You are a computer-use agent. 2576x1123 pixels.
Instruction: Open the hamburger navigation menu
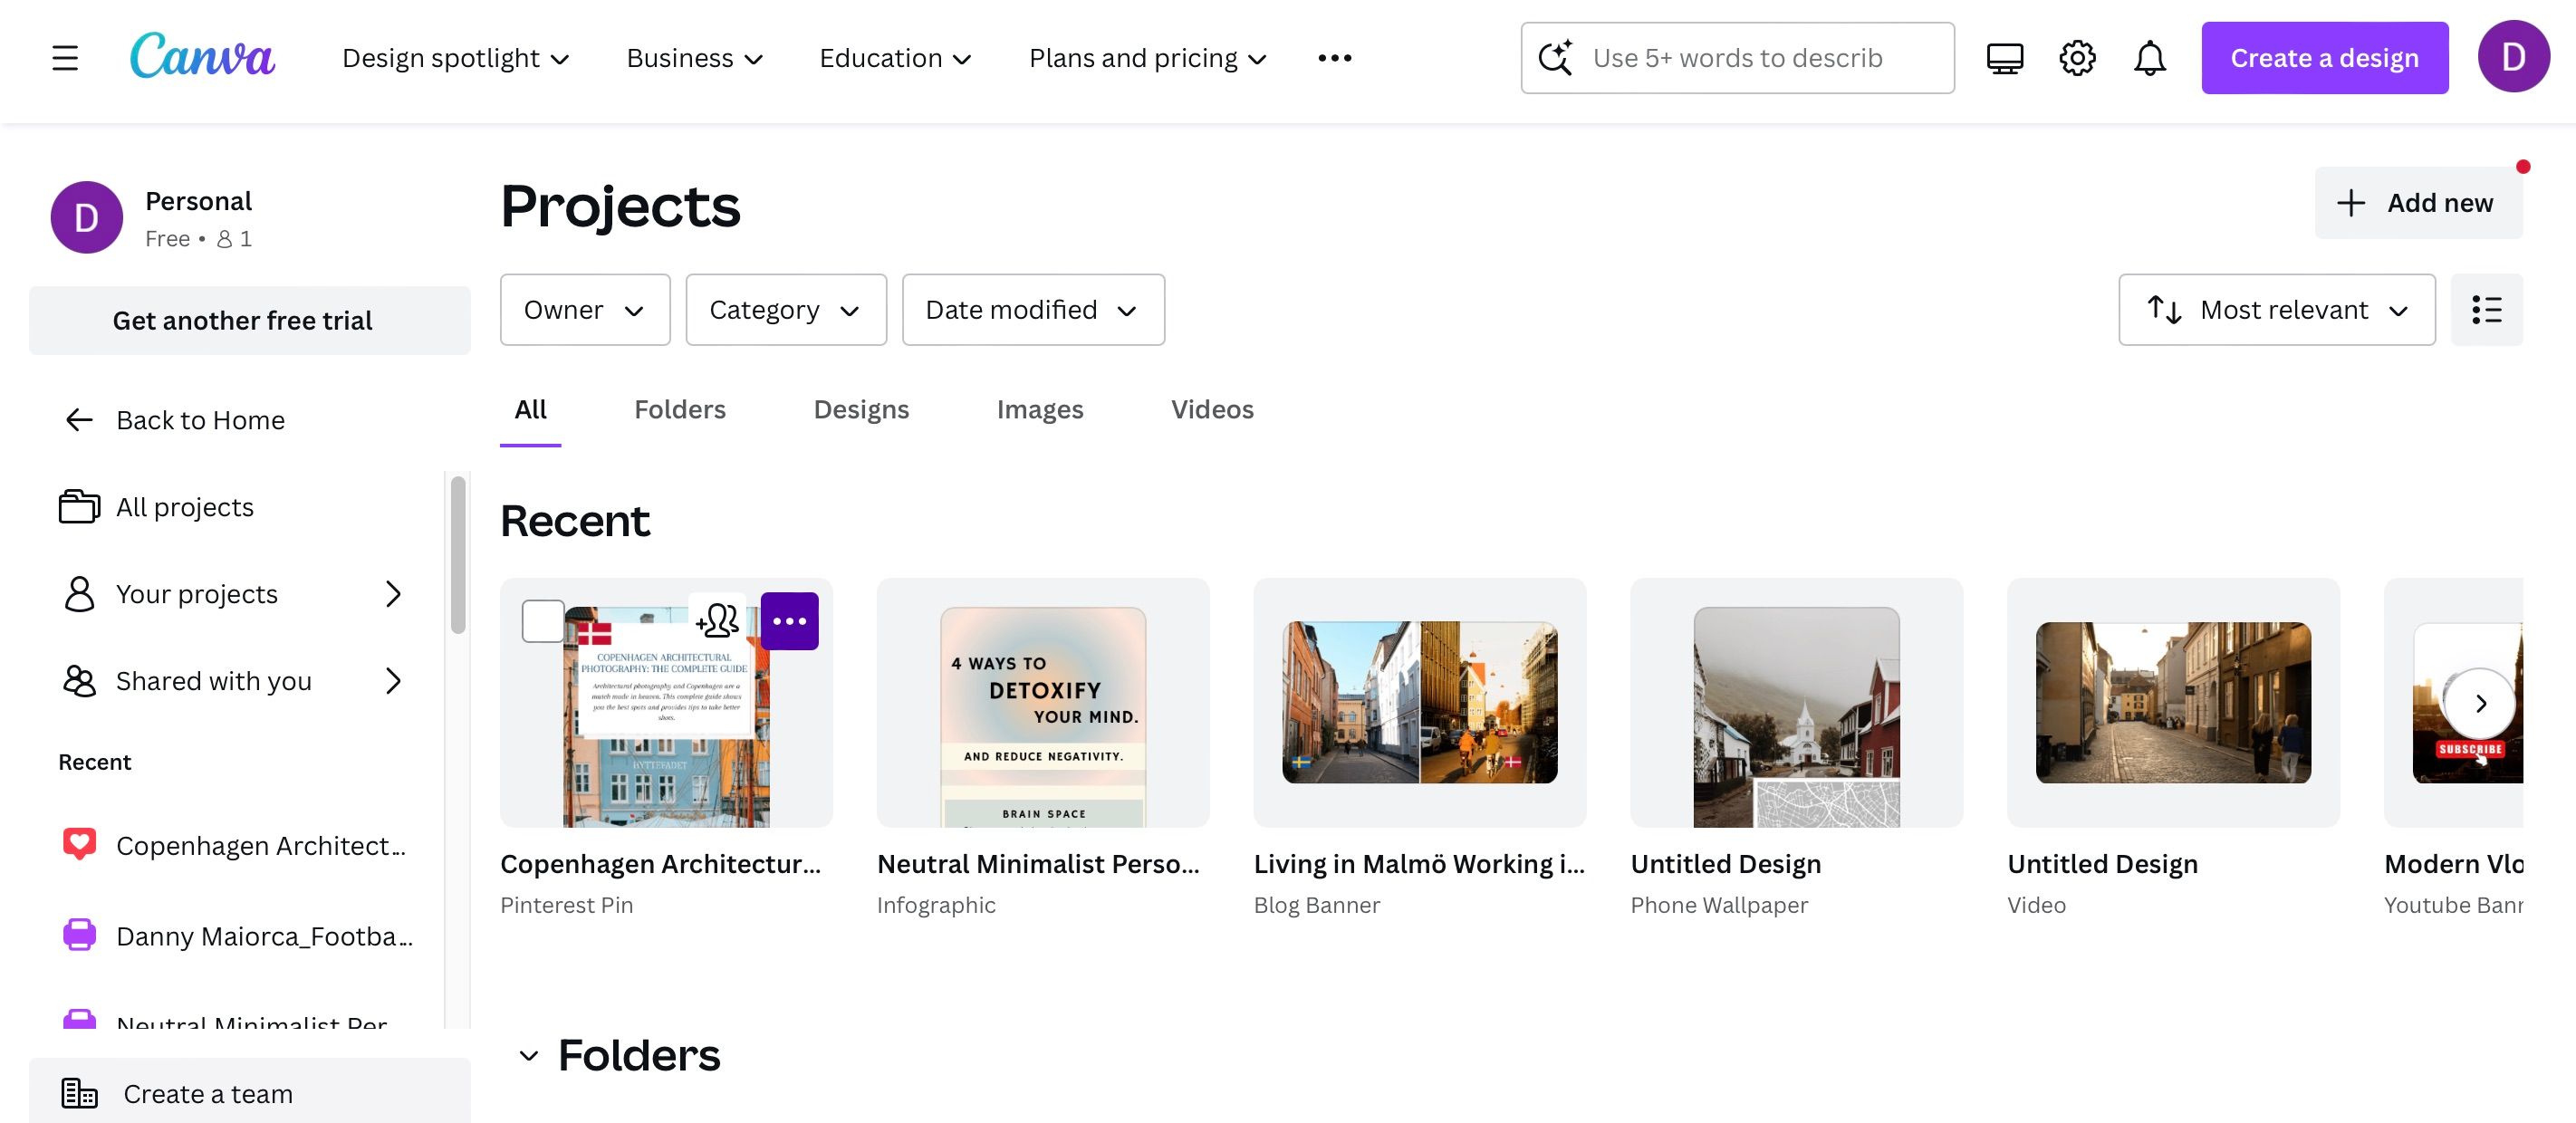click(64, 57)
